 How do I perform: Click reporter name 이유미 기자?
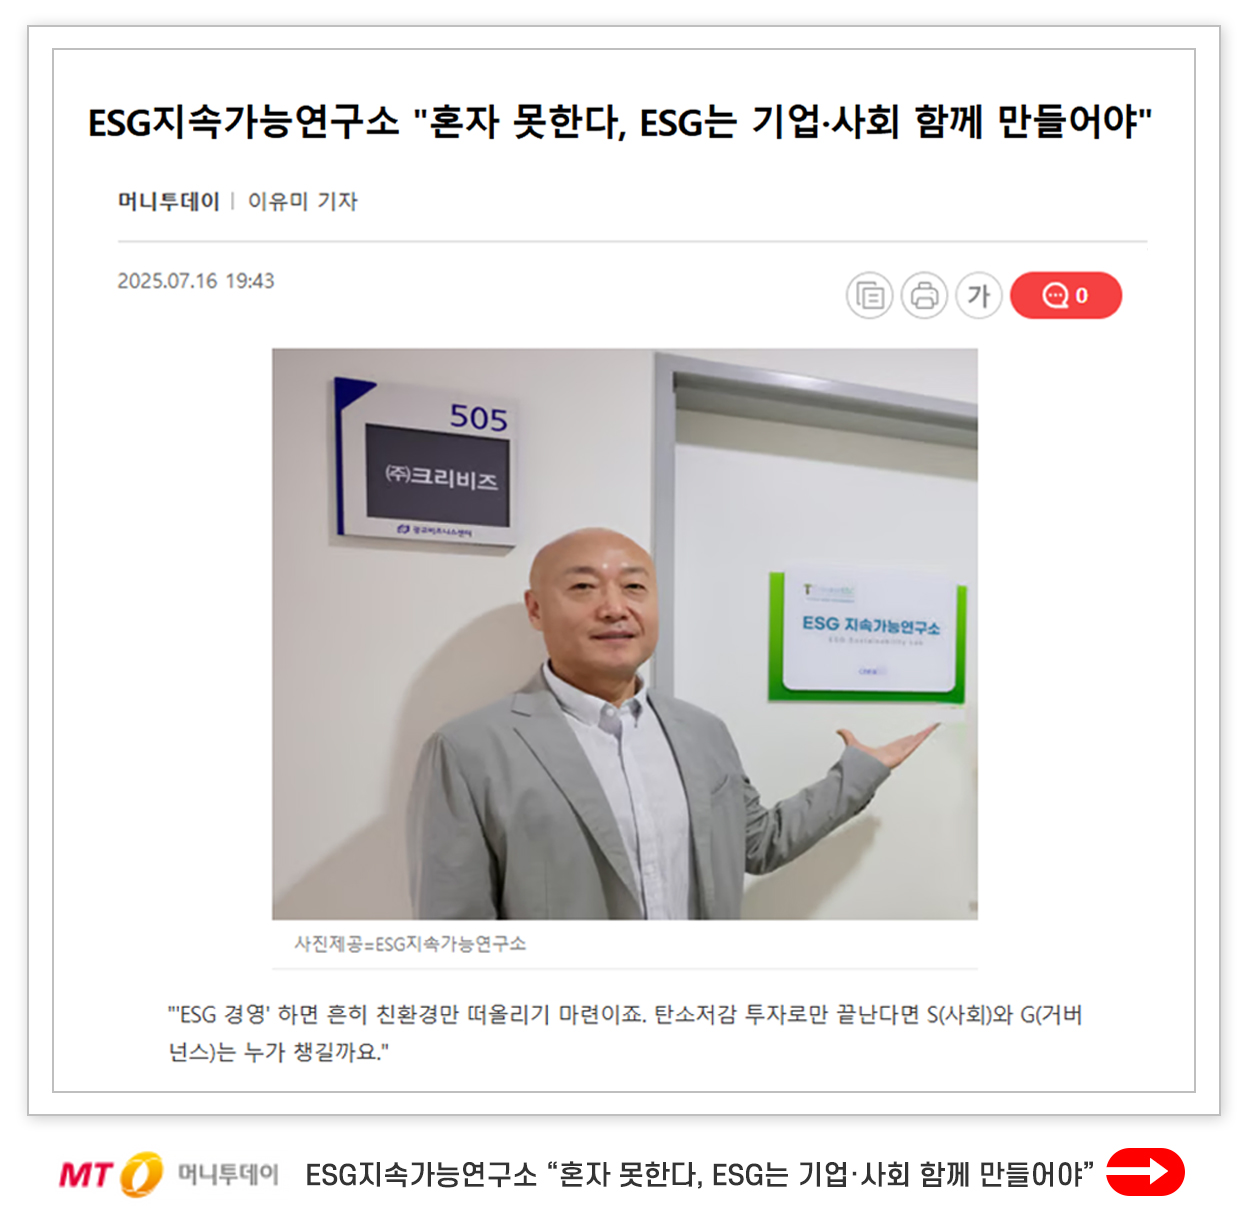[x=302, y=201]
